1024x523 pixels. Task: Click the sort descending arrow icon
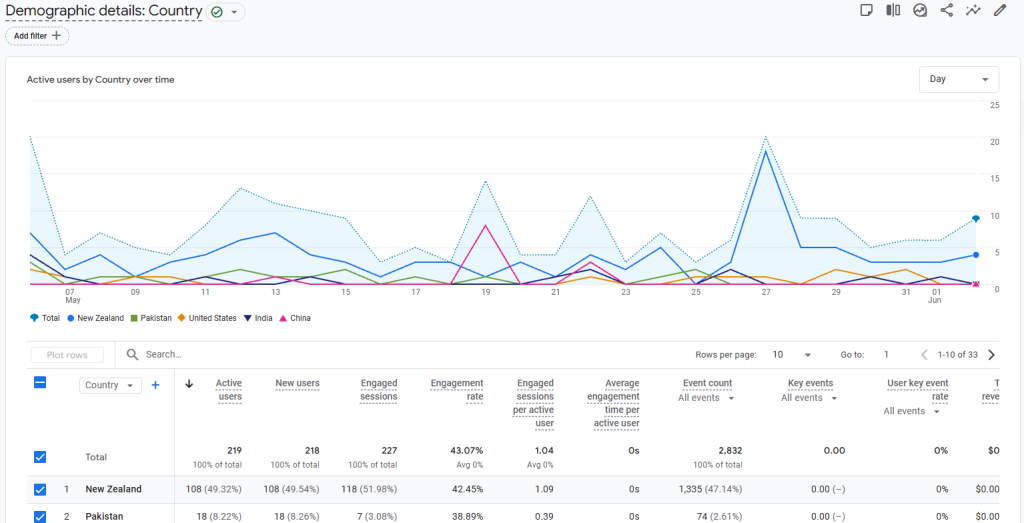tap(189, 384)
